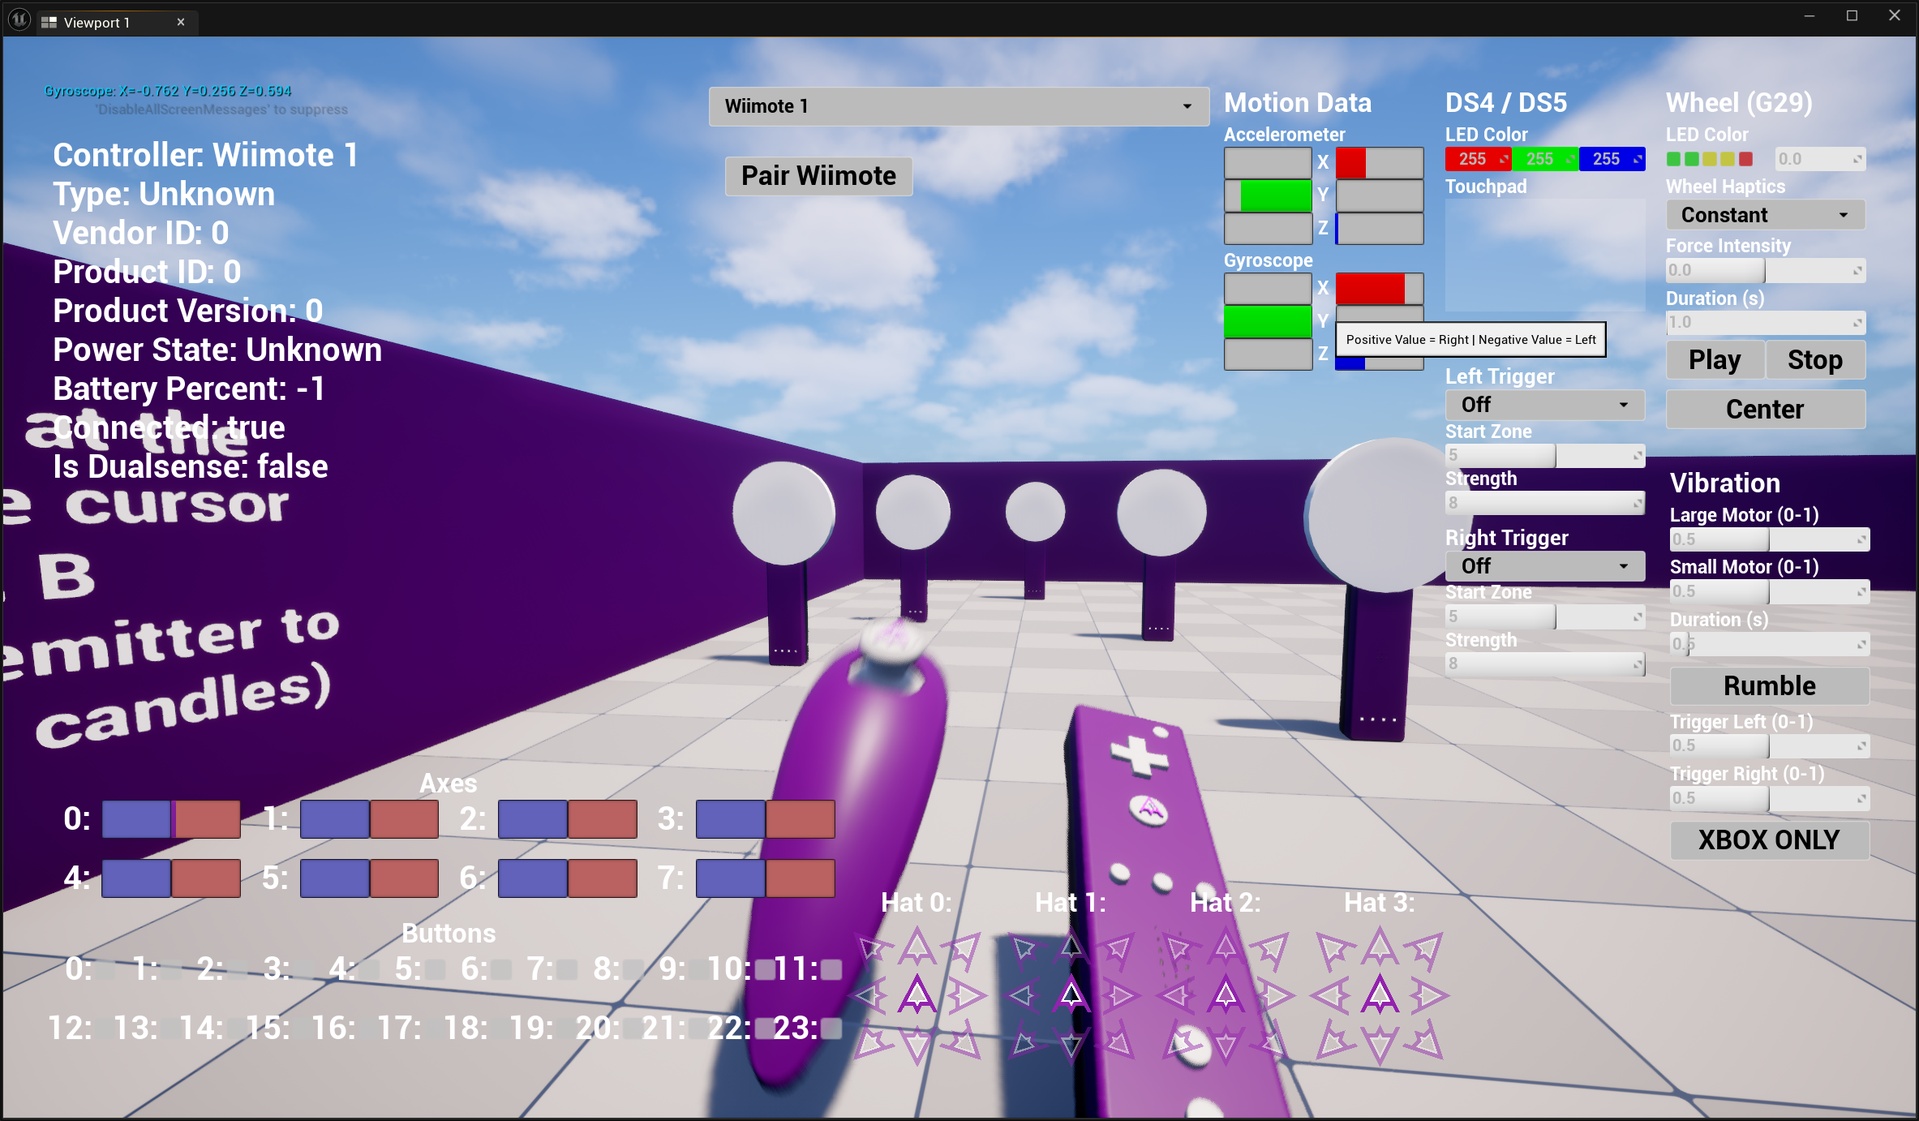This screenshot has height=1121, width=1919.
Task: Click the wheel haptics Play button
Action: [x=1714, y=360]
